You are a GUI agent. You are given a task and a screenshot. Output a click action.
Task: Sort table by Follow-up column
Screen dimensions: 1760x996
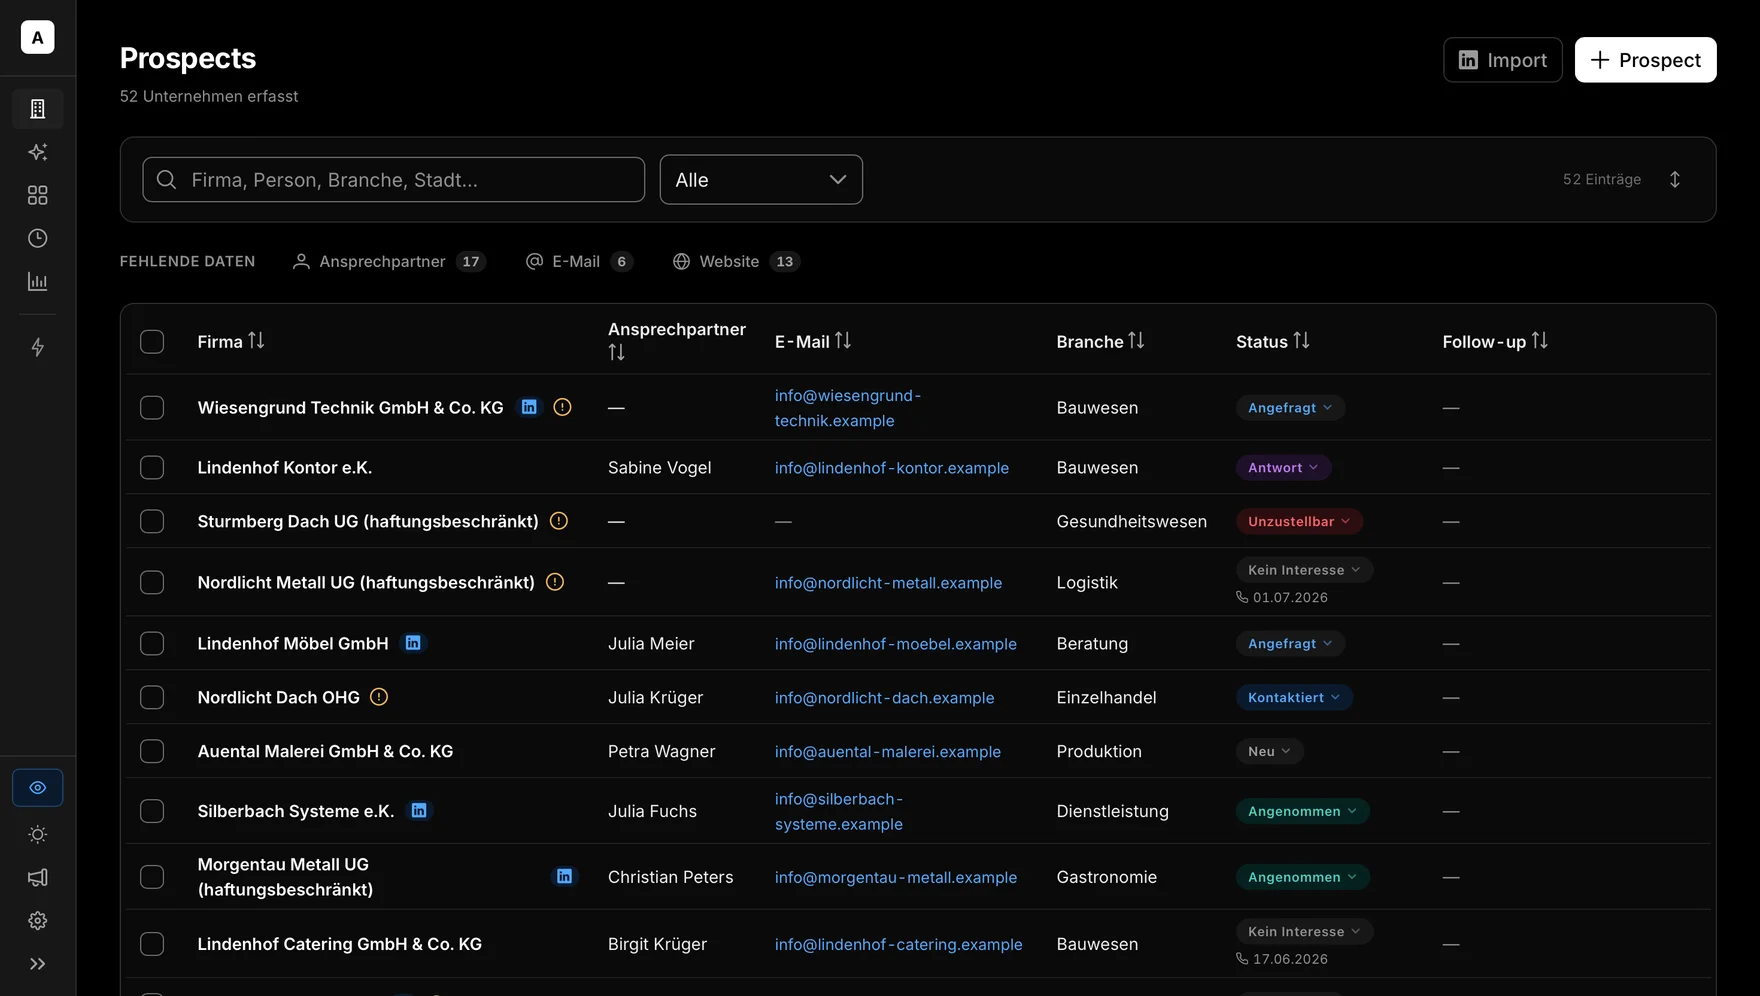click(1495, 341)
